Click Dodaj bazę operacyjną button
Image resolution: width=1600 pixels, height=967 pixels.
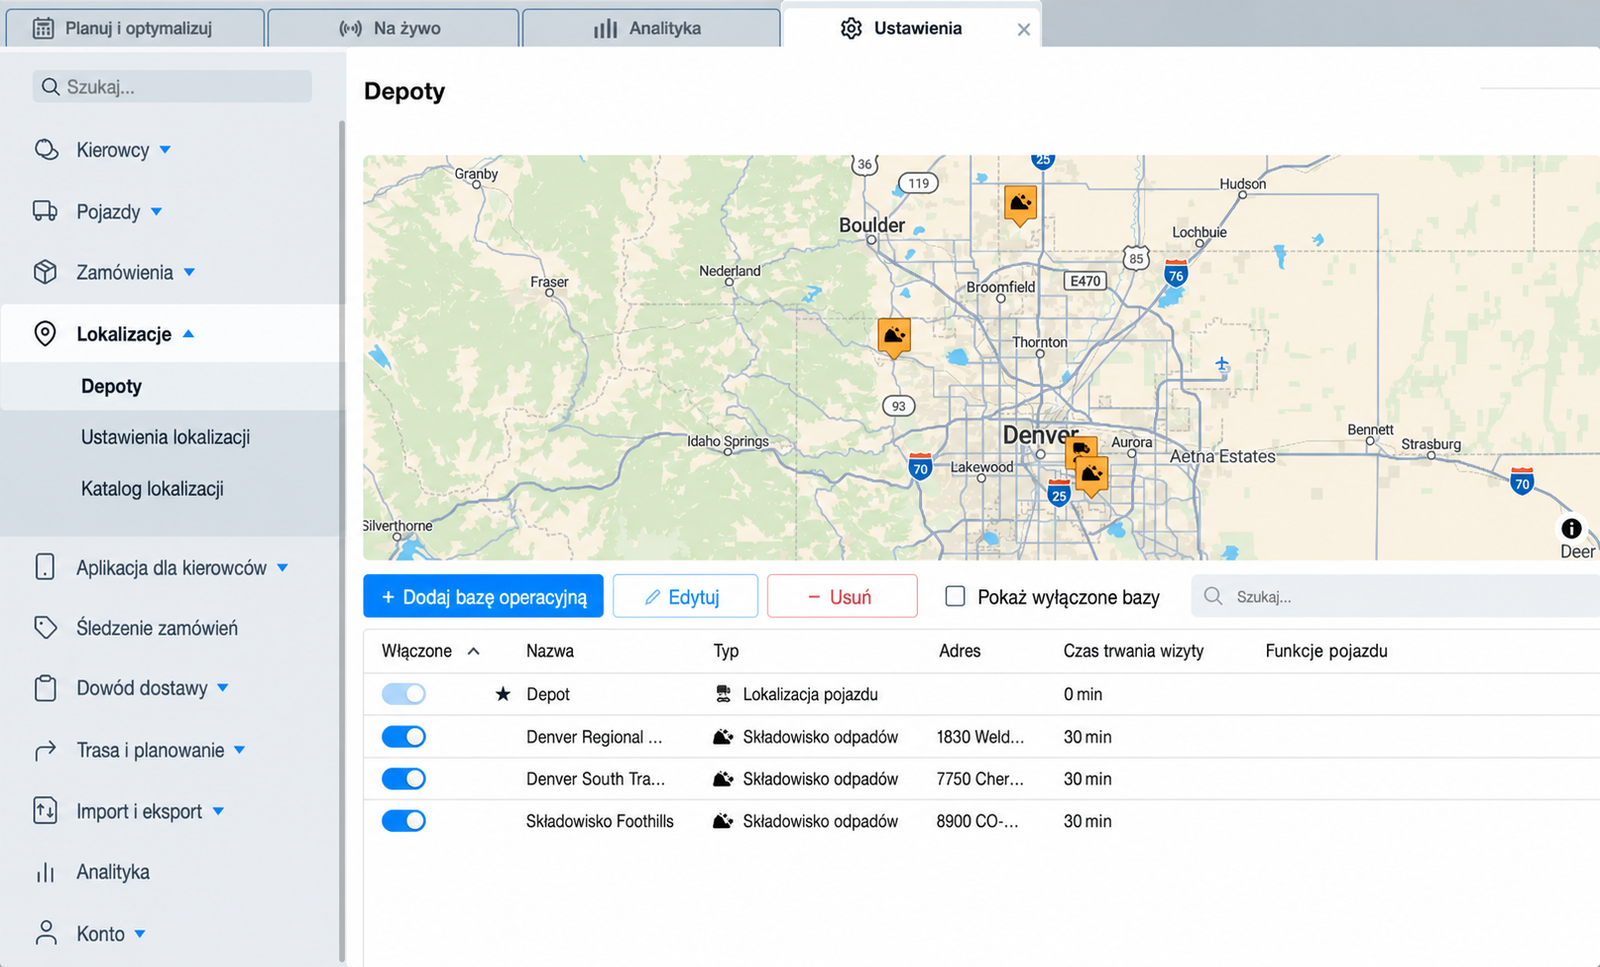[x=483, y=596]
